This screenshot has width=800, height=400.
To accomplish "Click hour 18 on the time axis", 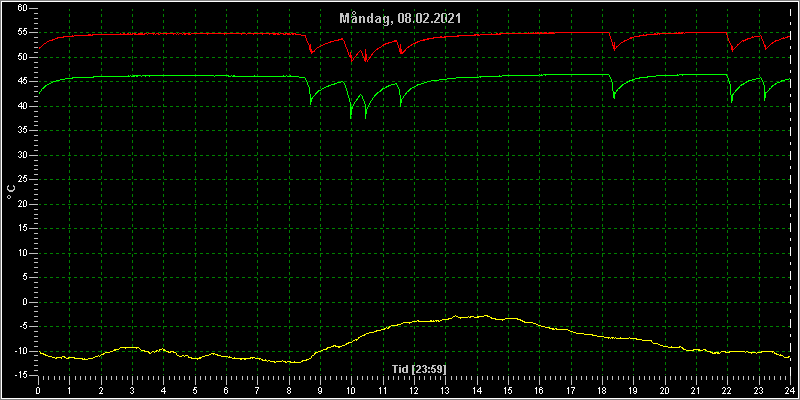I will pyautogui.click(x=602, y=390).
